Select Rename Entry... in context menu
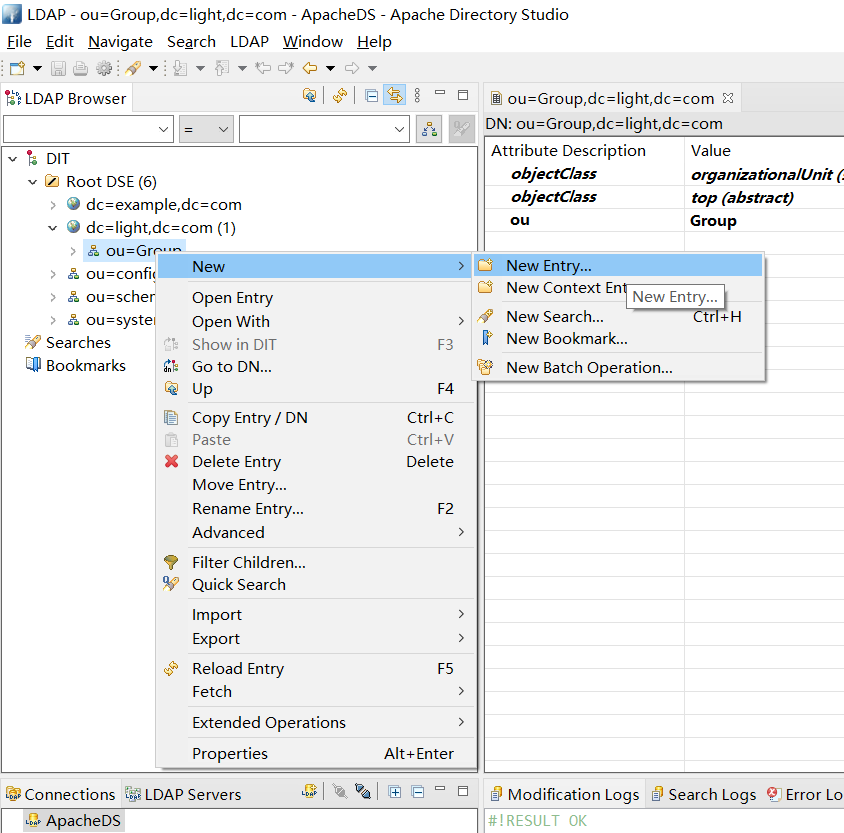The width and height of the screenshot is (844, 833). click(247, 509)
